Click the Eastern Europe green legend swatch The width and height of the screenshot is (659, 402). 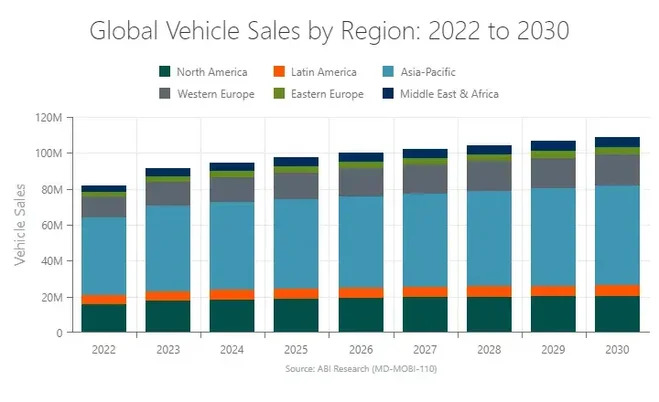click(281, 94)
